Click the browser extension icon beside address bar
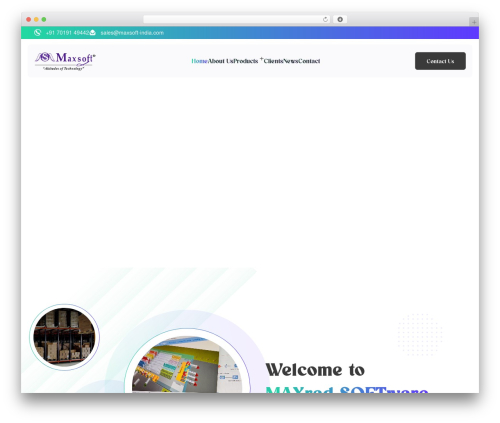Image resolution: width=500 pixels, height=423 pixels. [x=340, y=19]
